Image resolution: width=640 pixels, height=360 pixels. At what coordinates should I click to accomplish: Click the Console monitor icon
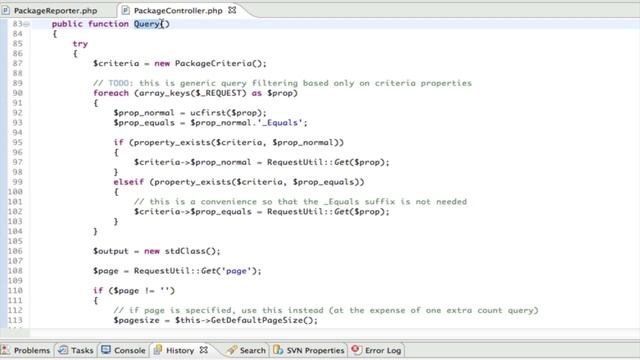coord(106,350)
